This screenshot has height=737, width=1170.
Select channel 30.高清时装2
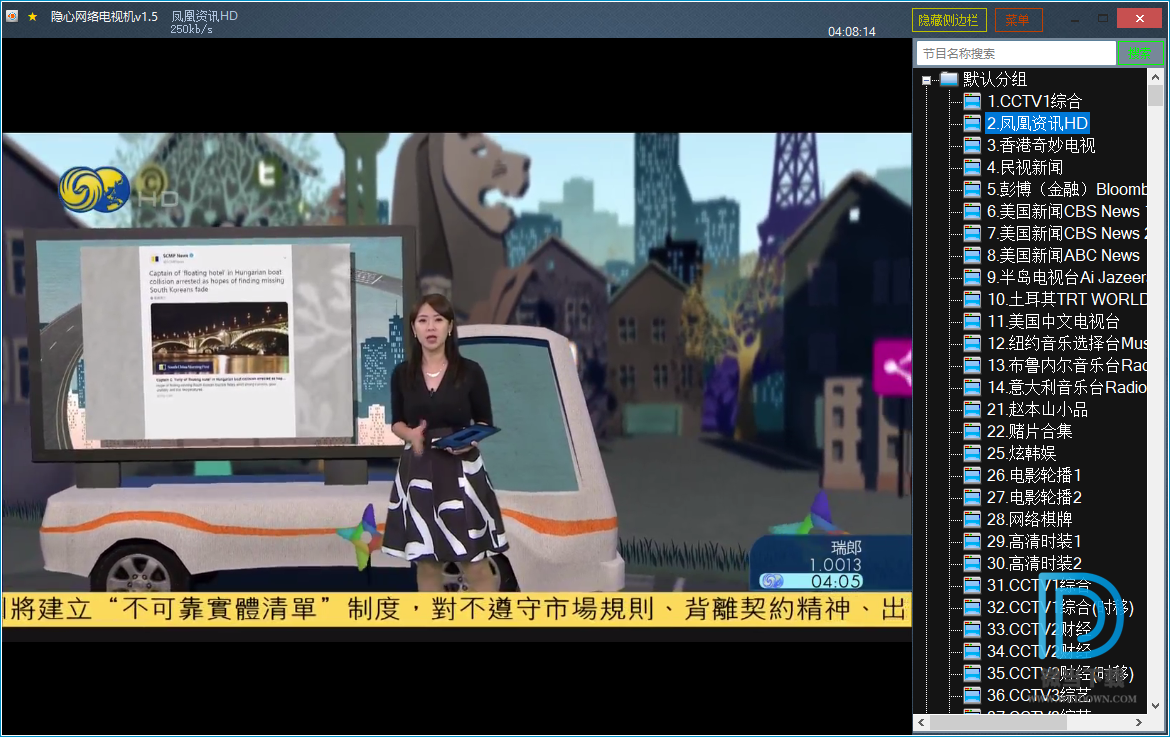point(1034,563)
